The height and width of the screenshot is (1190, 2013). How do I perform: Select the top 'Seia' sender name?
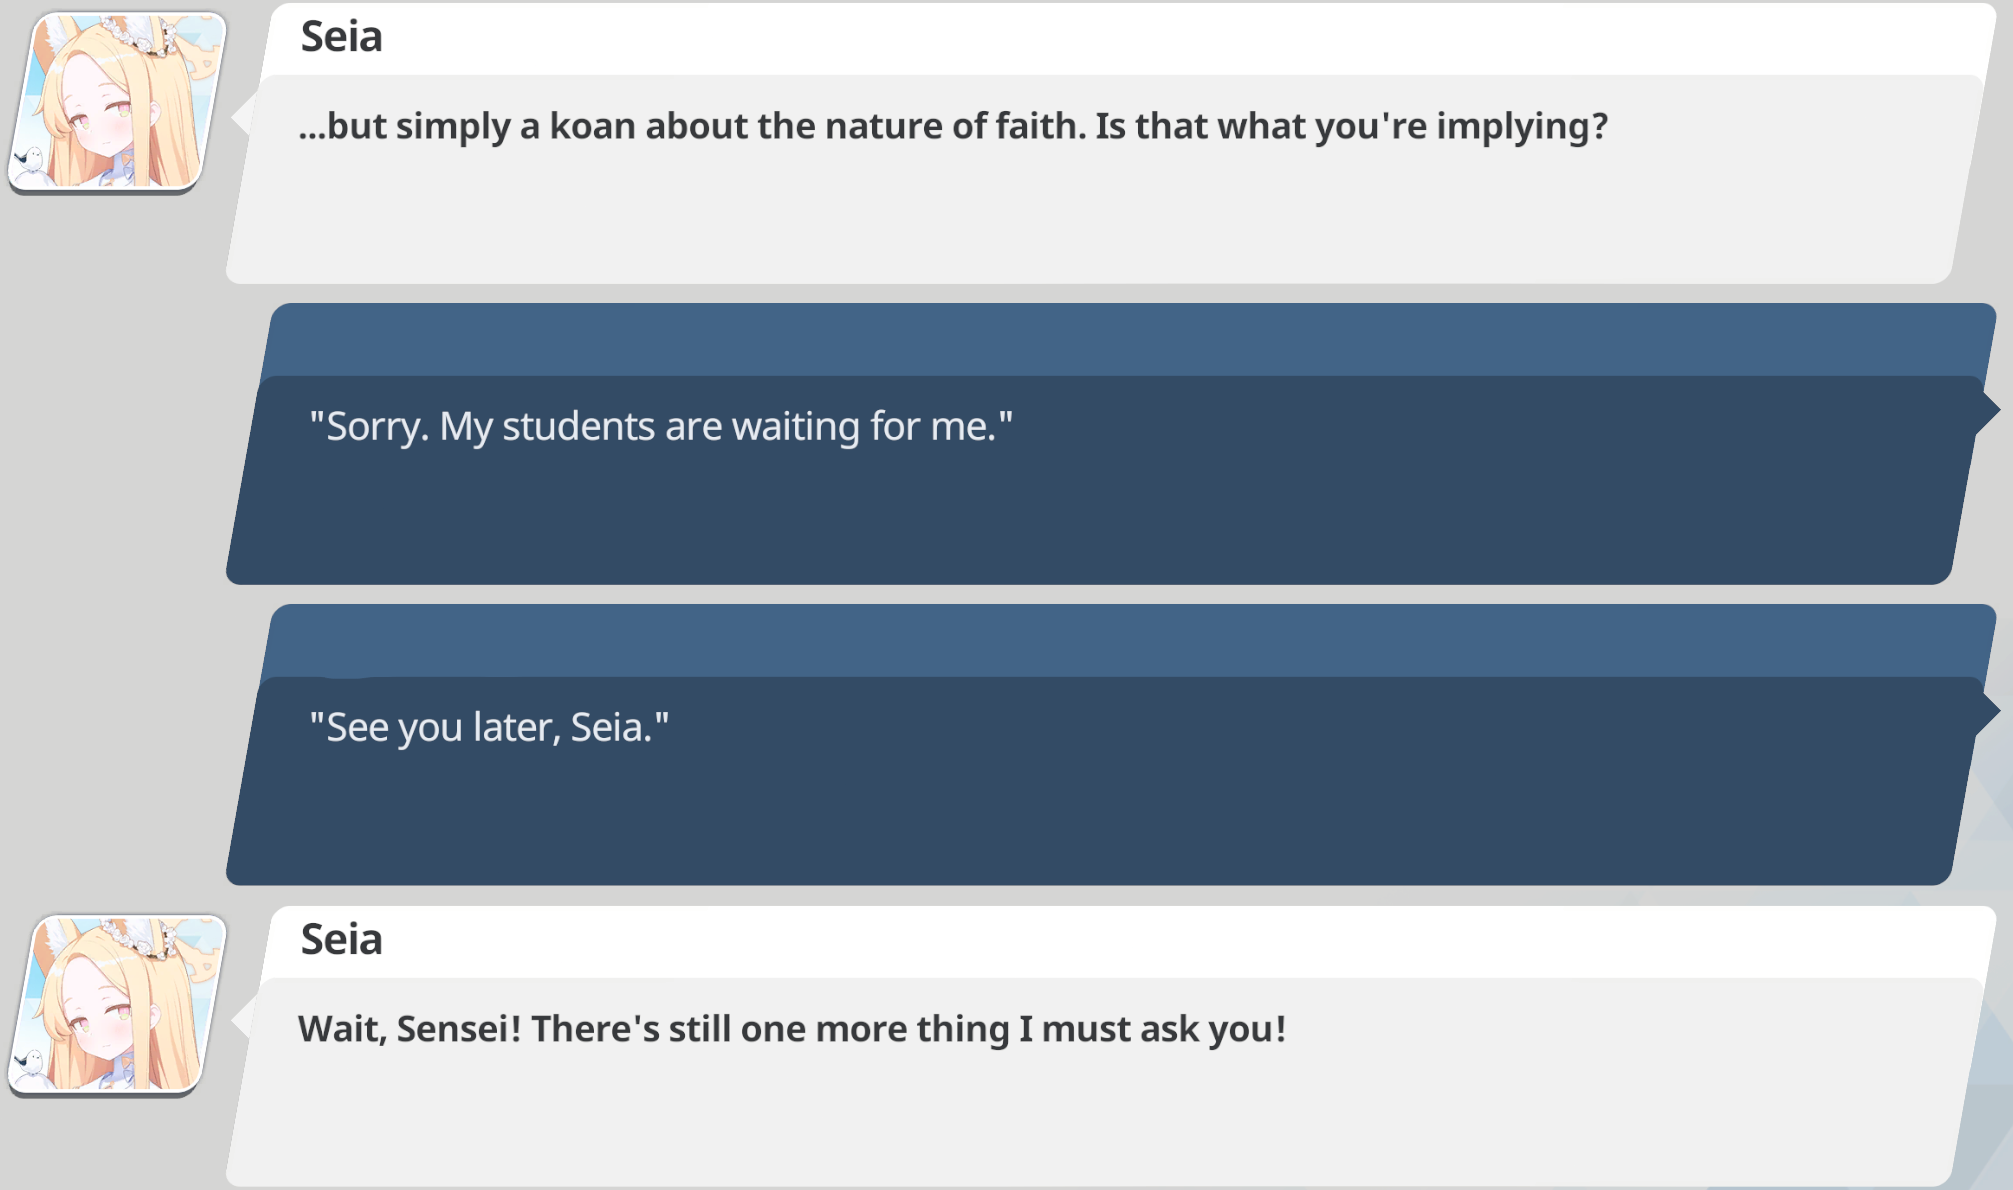click(342, 37)
